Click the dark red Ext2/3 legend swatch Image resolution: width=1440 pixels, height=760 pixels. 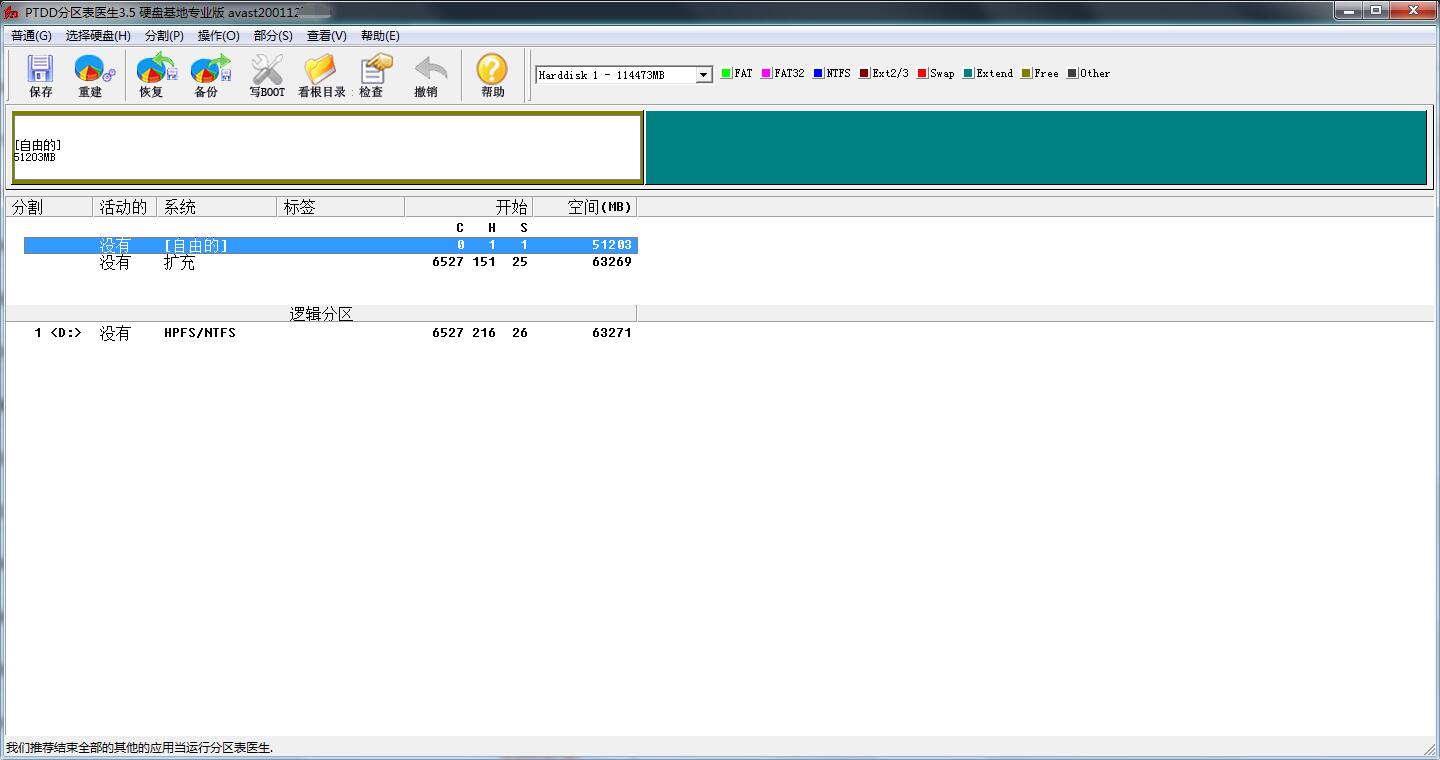864,73
